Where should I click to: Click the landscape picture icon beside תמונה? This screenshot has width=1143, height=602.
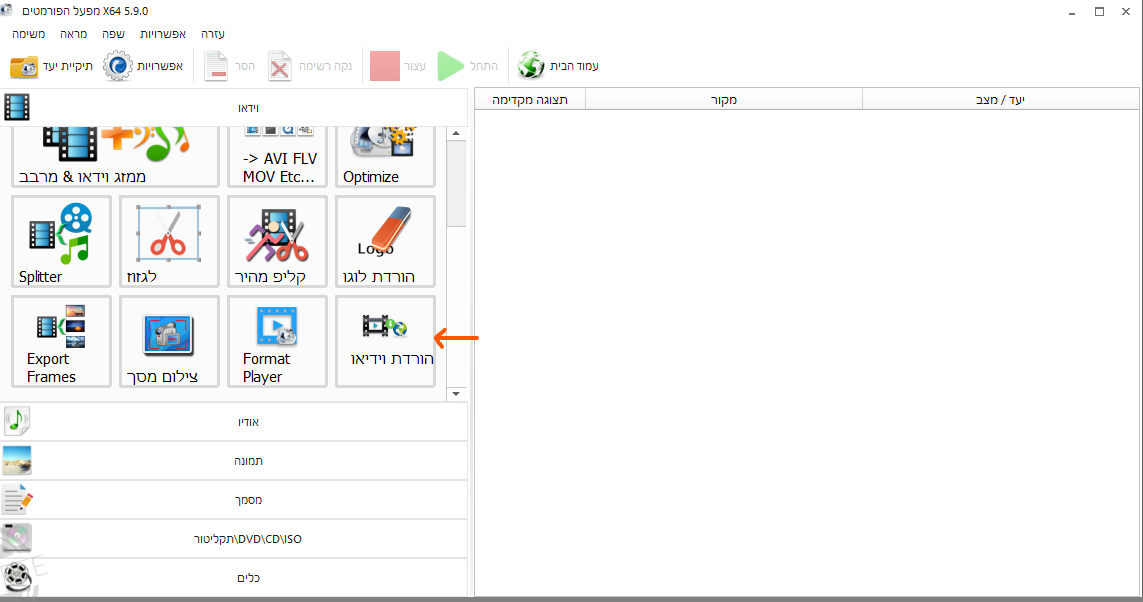coord(17,461)
